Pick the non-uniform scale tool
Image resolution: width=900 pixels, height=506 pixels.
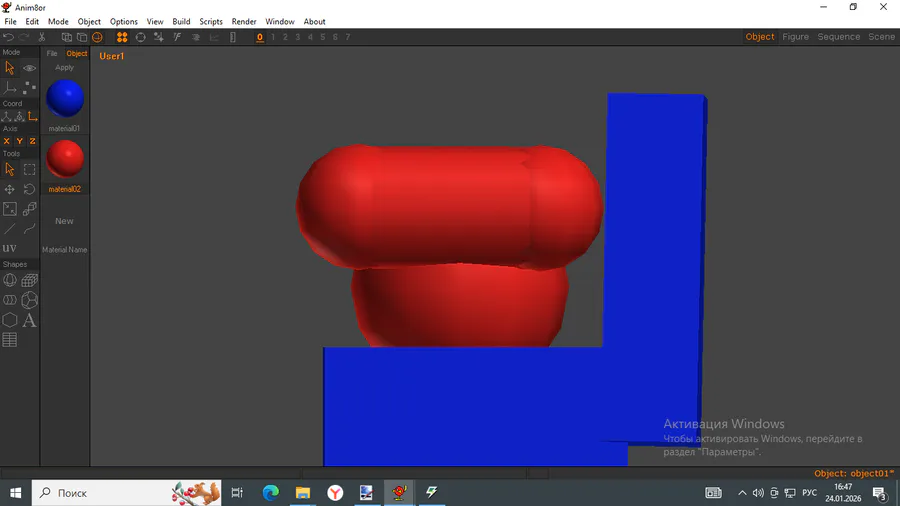click(10, 209)
